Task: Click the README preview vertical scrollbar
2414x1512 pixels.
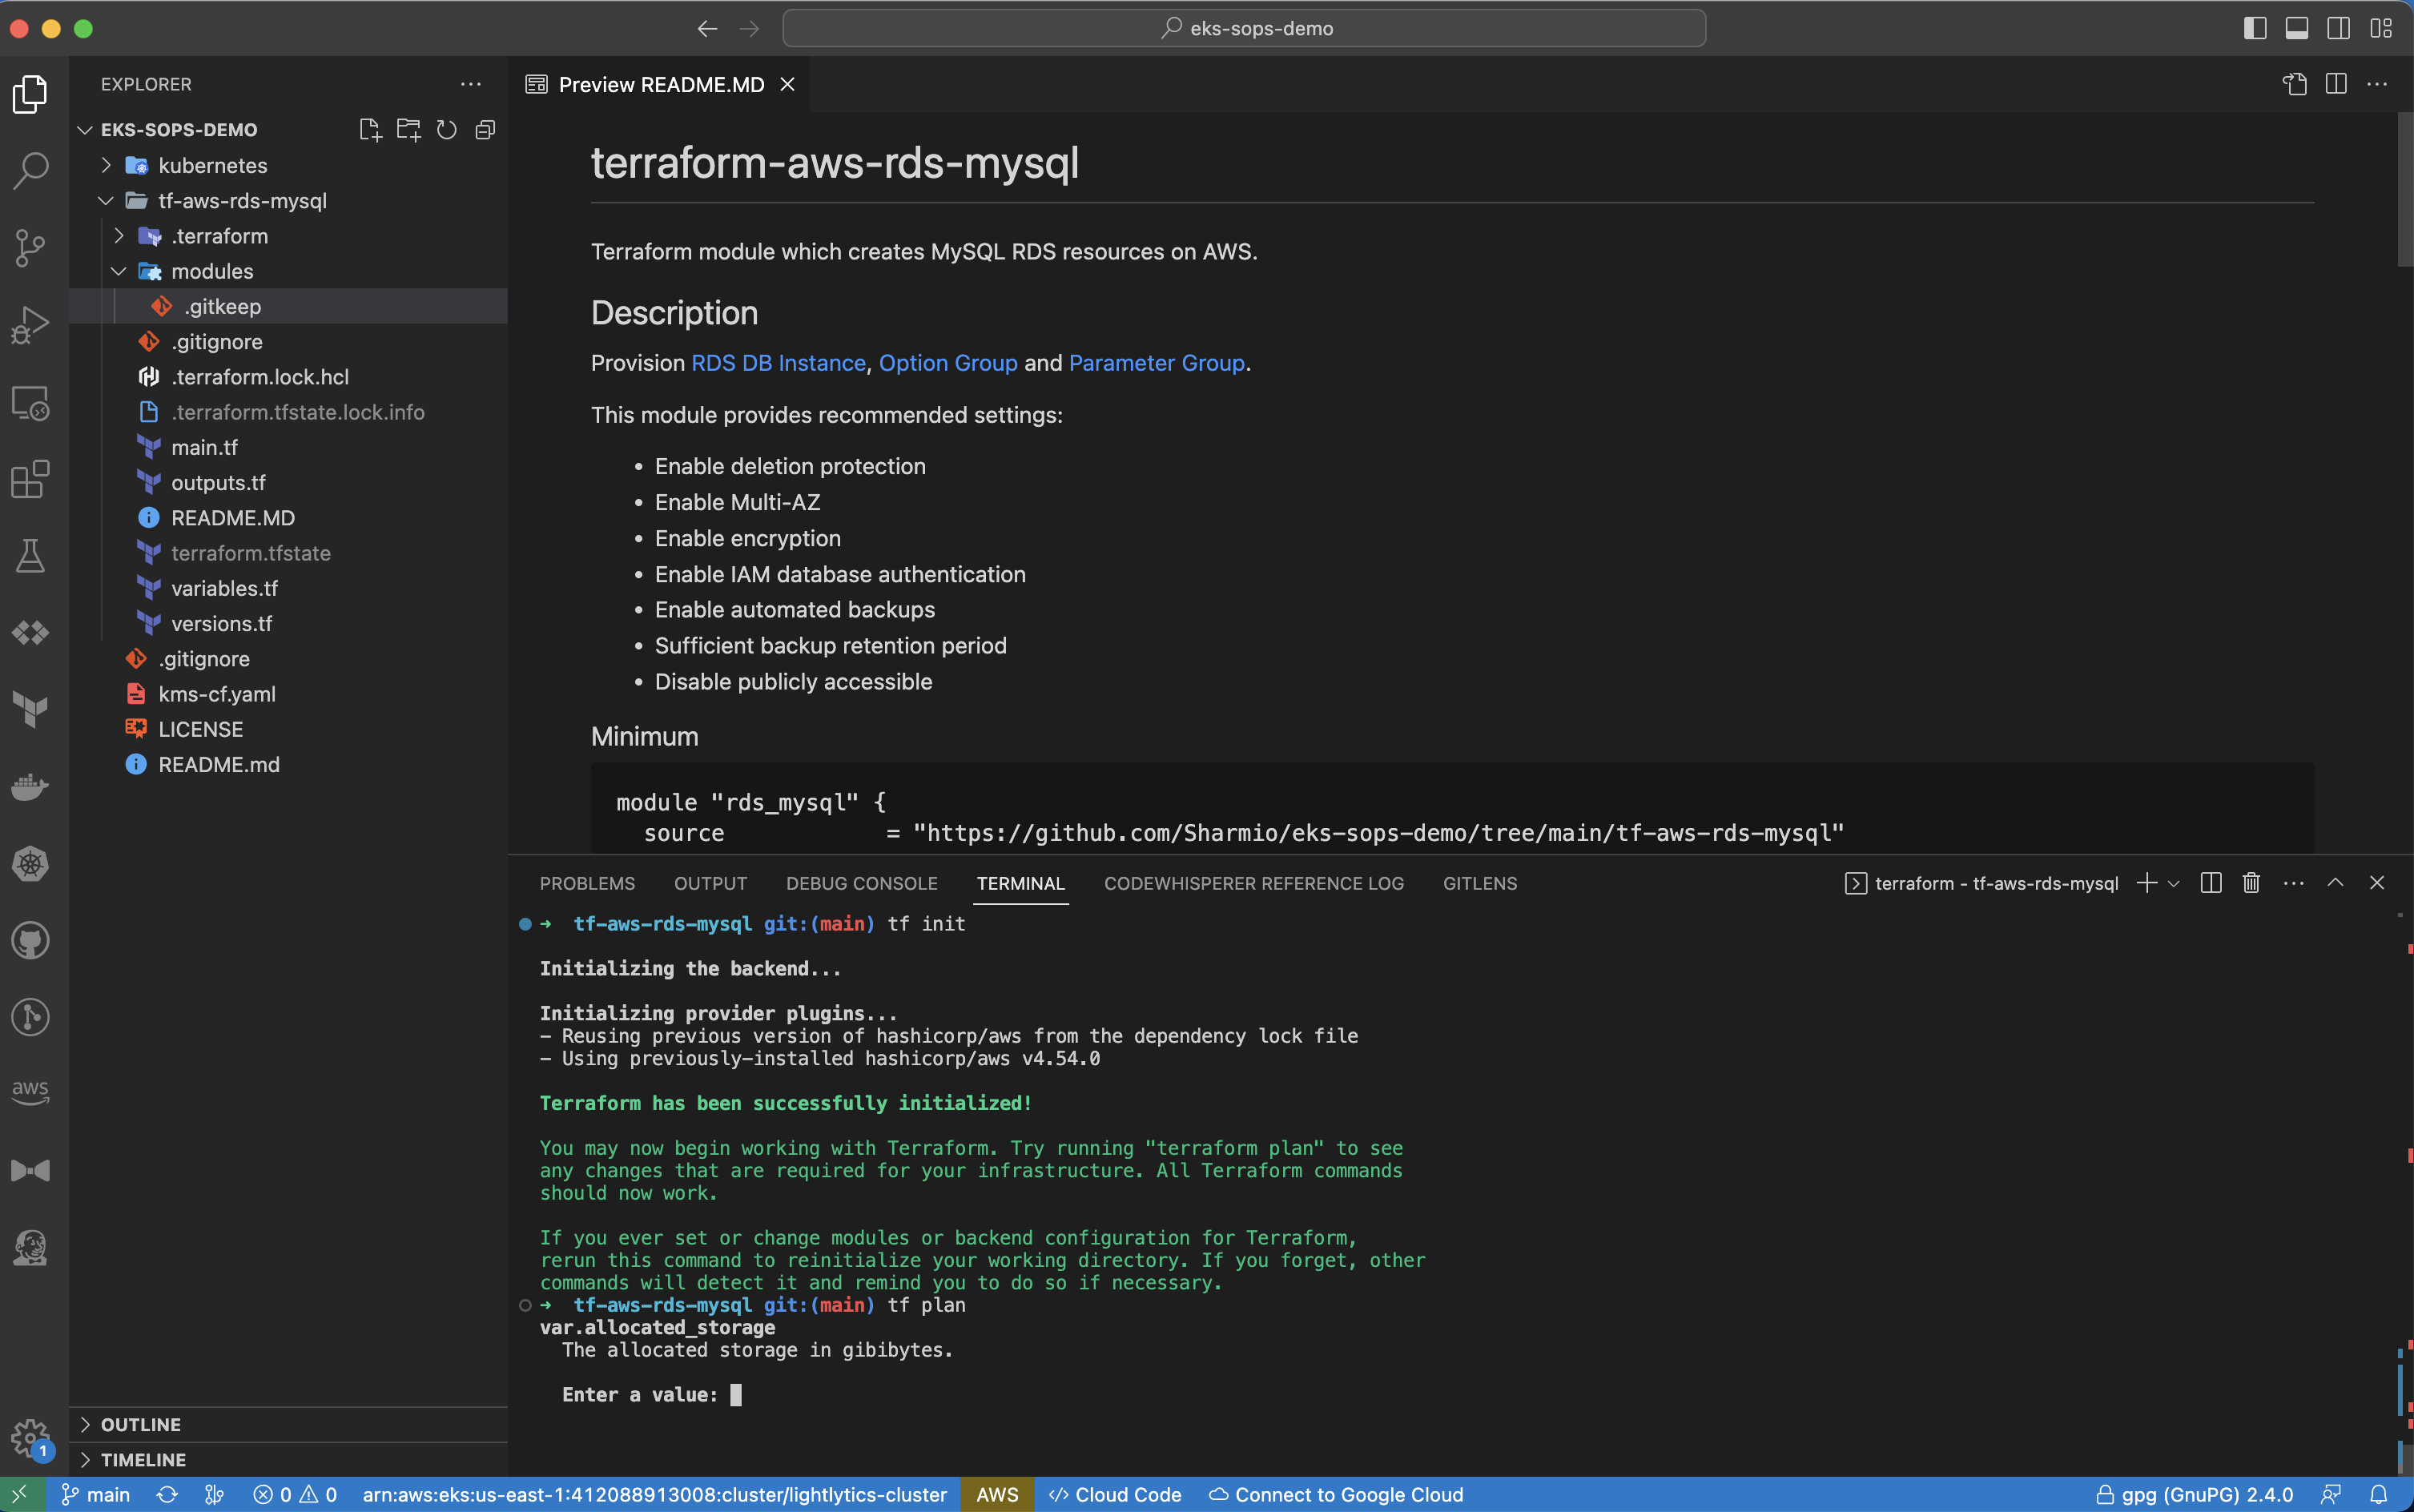Action: (2405, 190)
